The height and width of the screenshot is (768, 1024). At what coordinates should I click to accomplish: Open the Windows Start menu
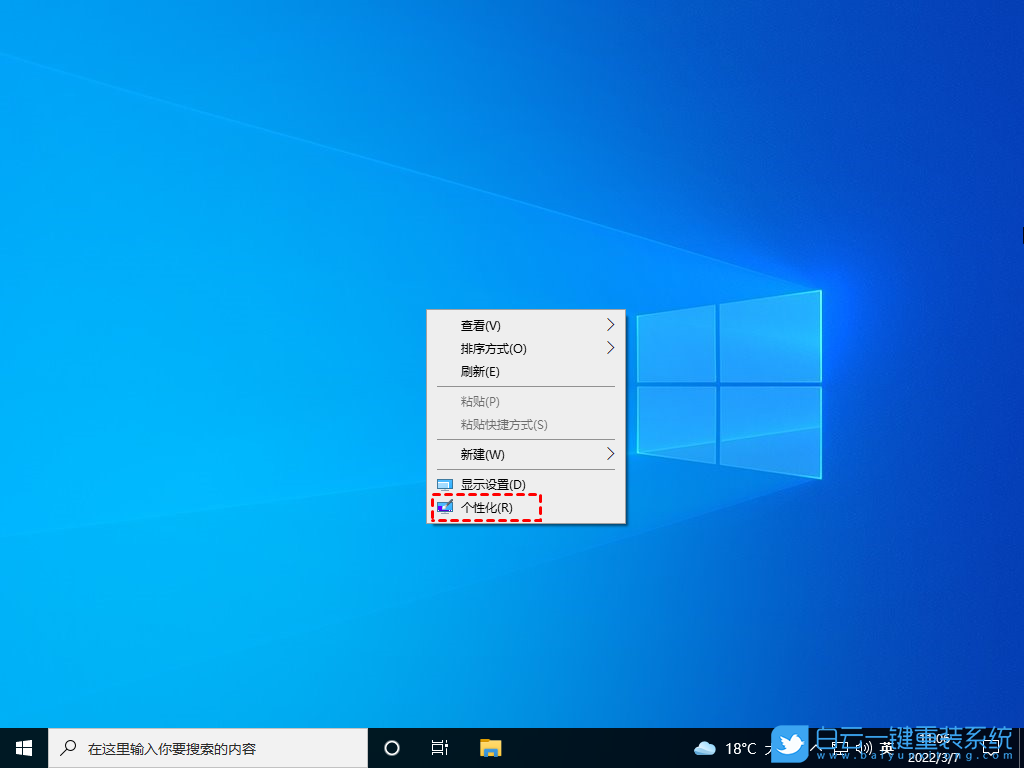[x=22, y=747]
